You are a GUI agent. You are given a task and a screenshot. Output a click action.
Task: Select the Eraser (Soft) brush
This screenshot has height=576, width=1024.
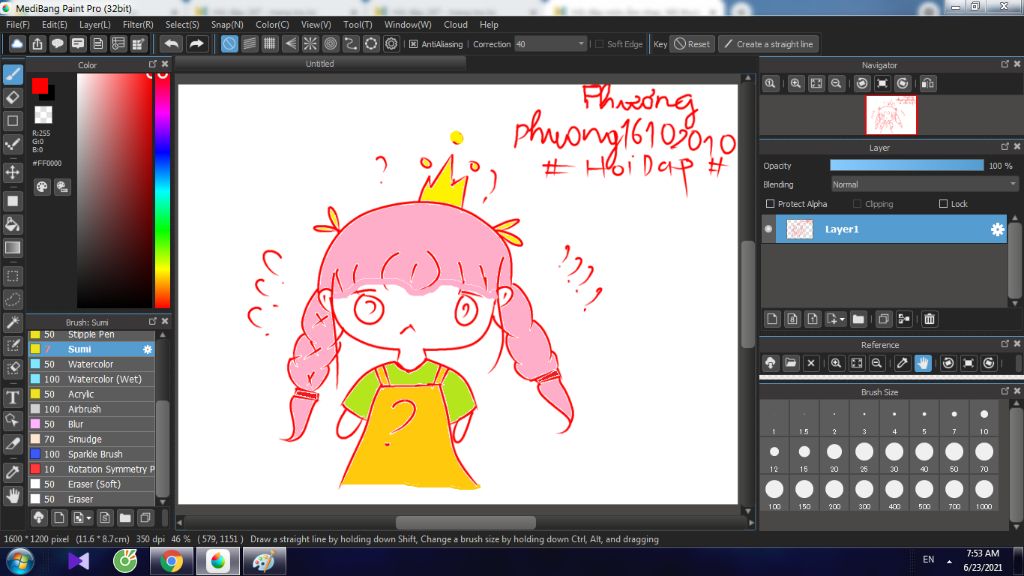91,485
